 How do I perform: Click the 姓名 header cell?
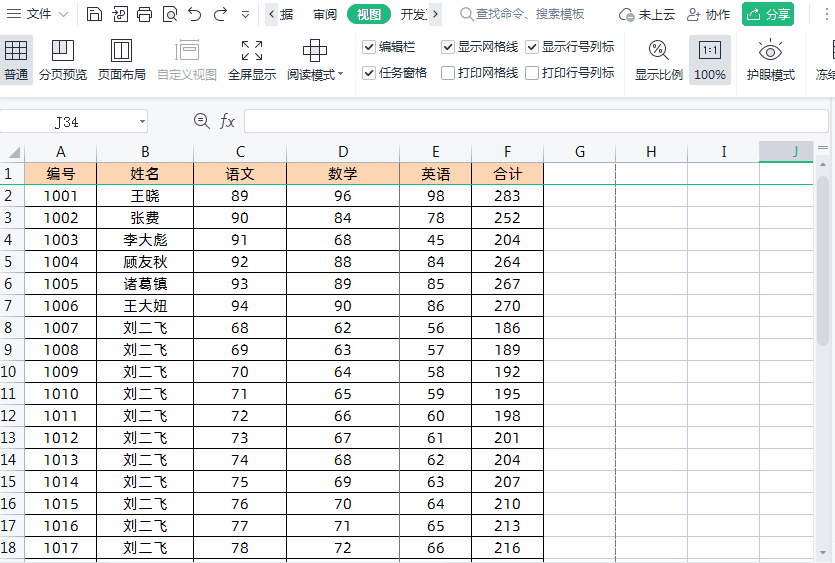(145, 174)
